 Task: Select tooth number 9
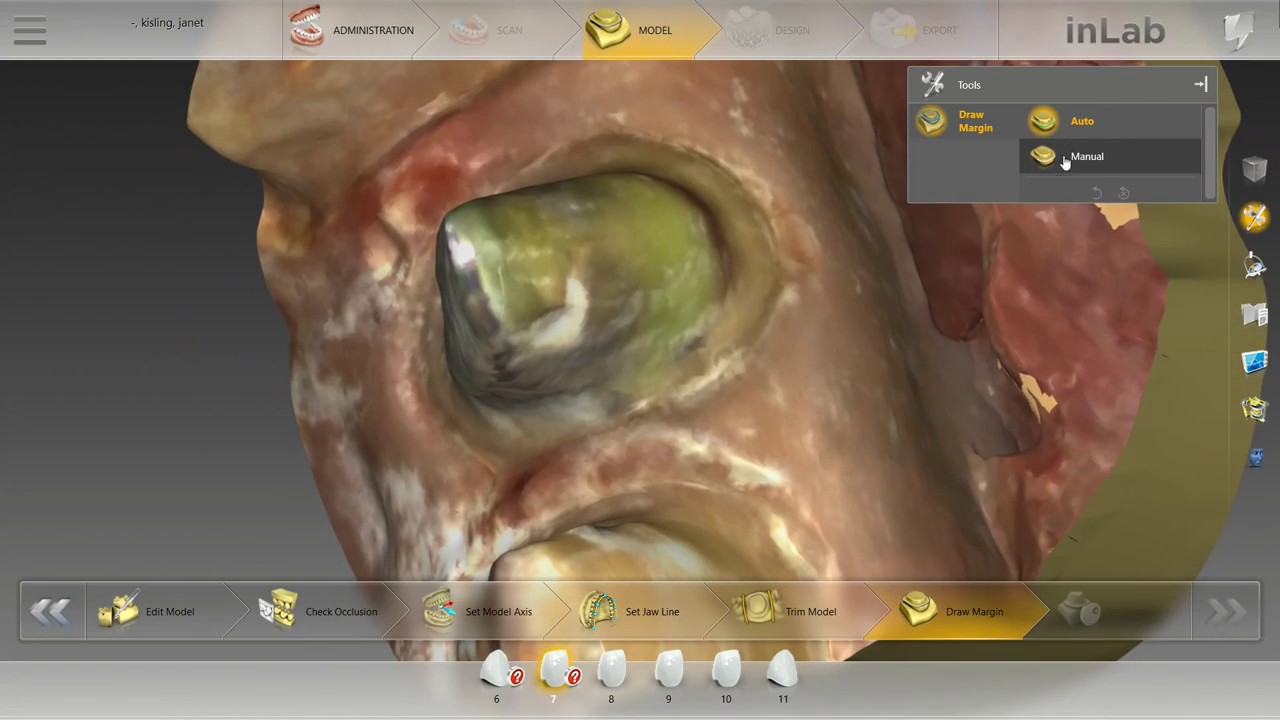(669, 677)
